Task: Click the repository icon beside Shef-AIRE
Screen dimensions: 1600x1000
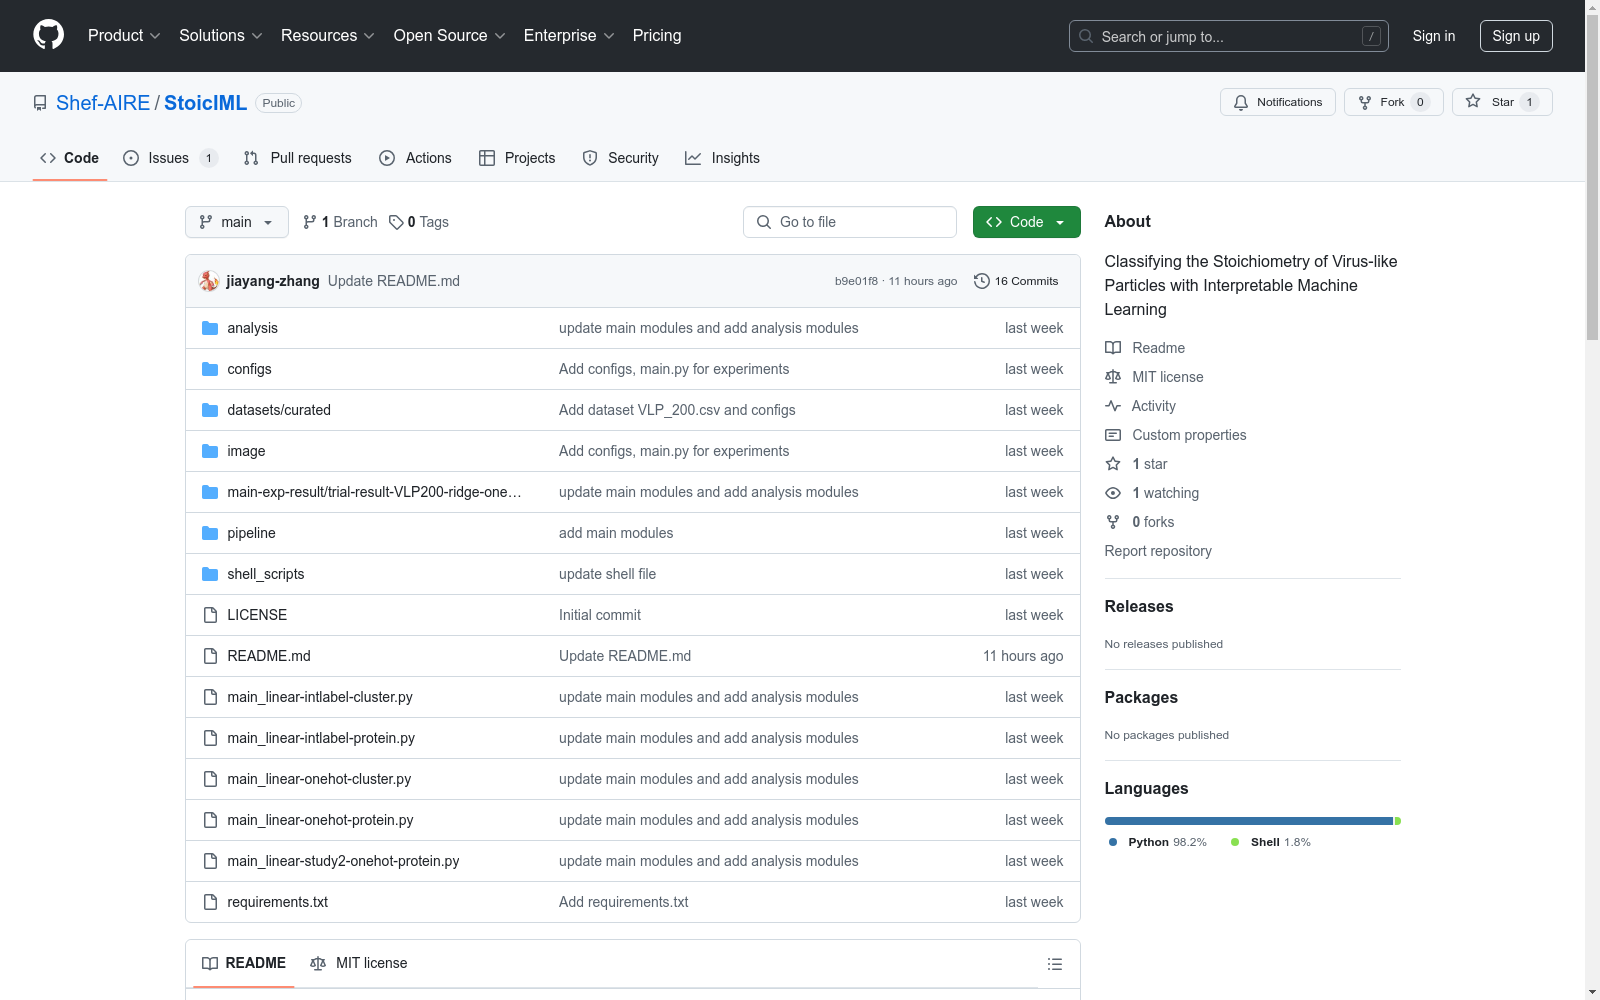Action: pos(40,103)
